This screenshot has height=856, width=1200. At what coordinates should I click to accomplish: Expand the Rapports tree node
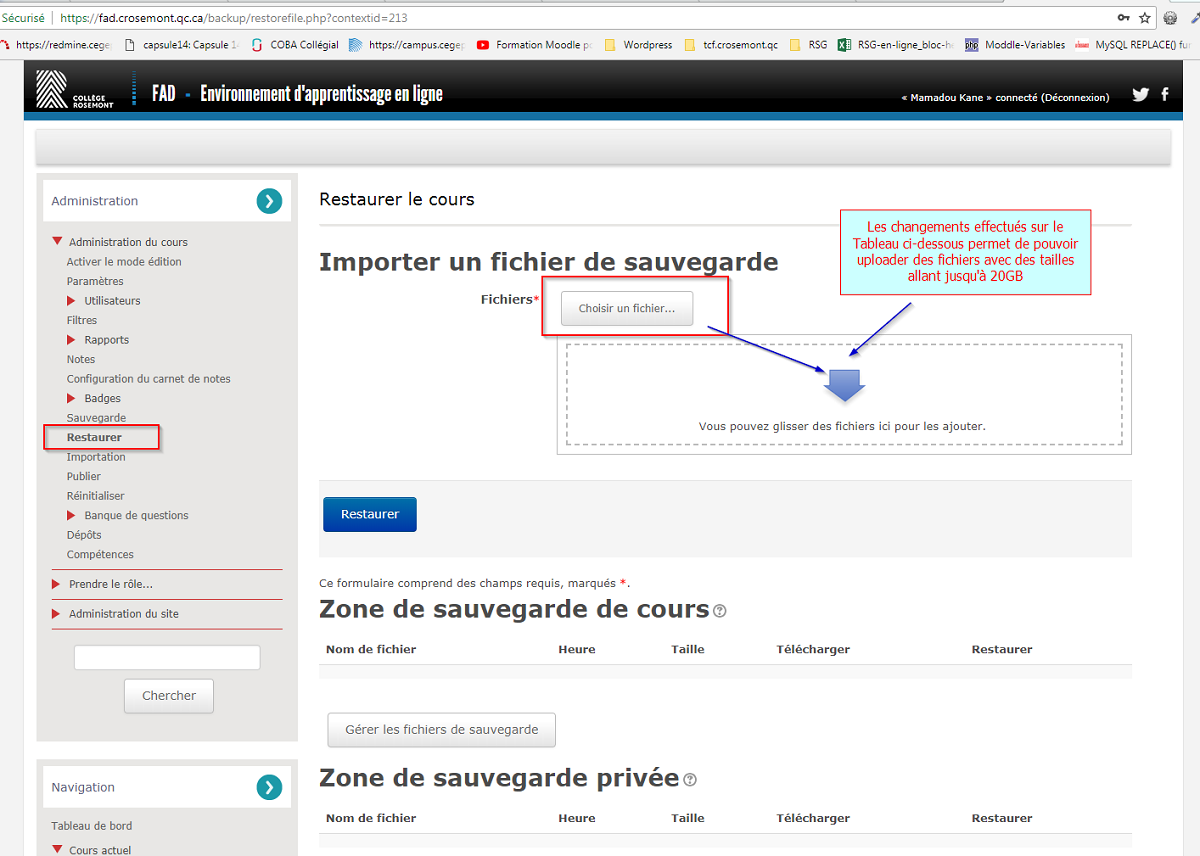tap(71, 340)
